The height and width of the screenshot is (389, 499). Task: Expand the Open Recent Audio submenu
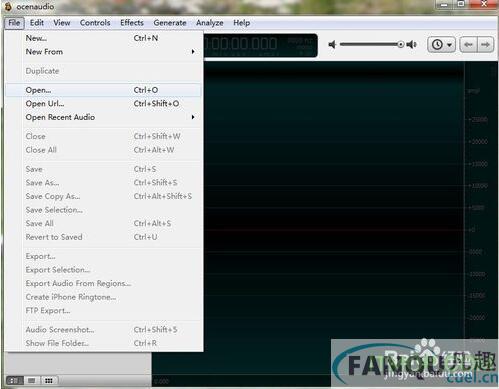[103, 117]
